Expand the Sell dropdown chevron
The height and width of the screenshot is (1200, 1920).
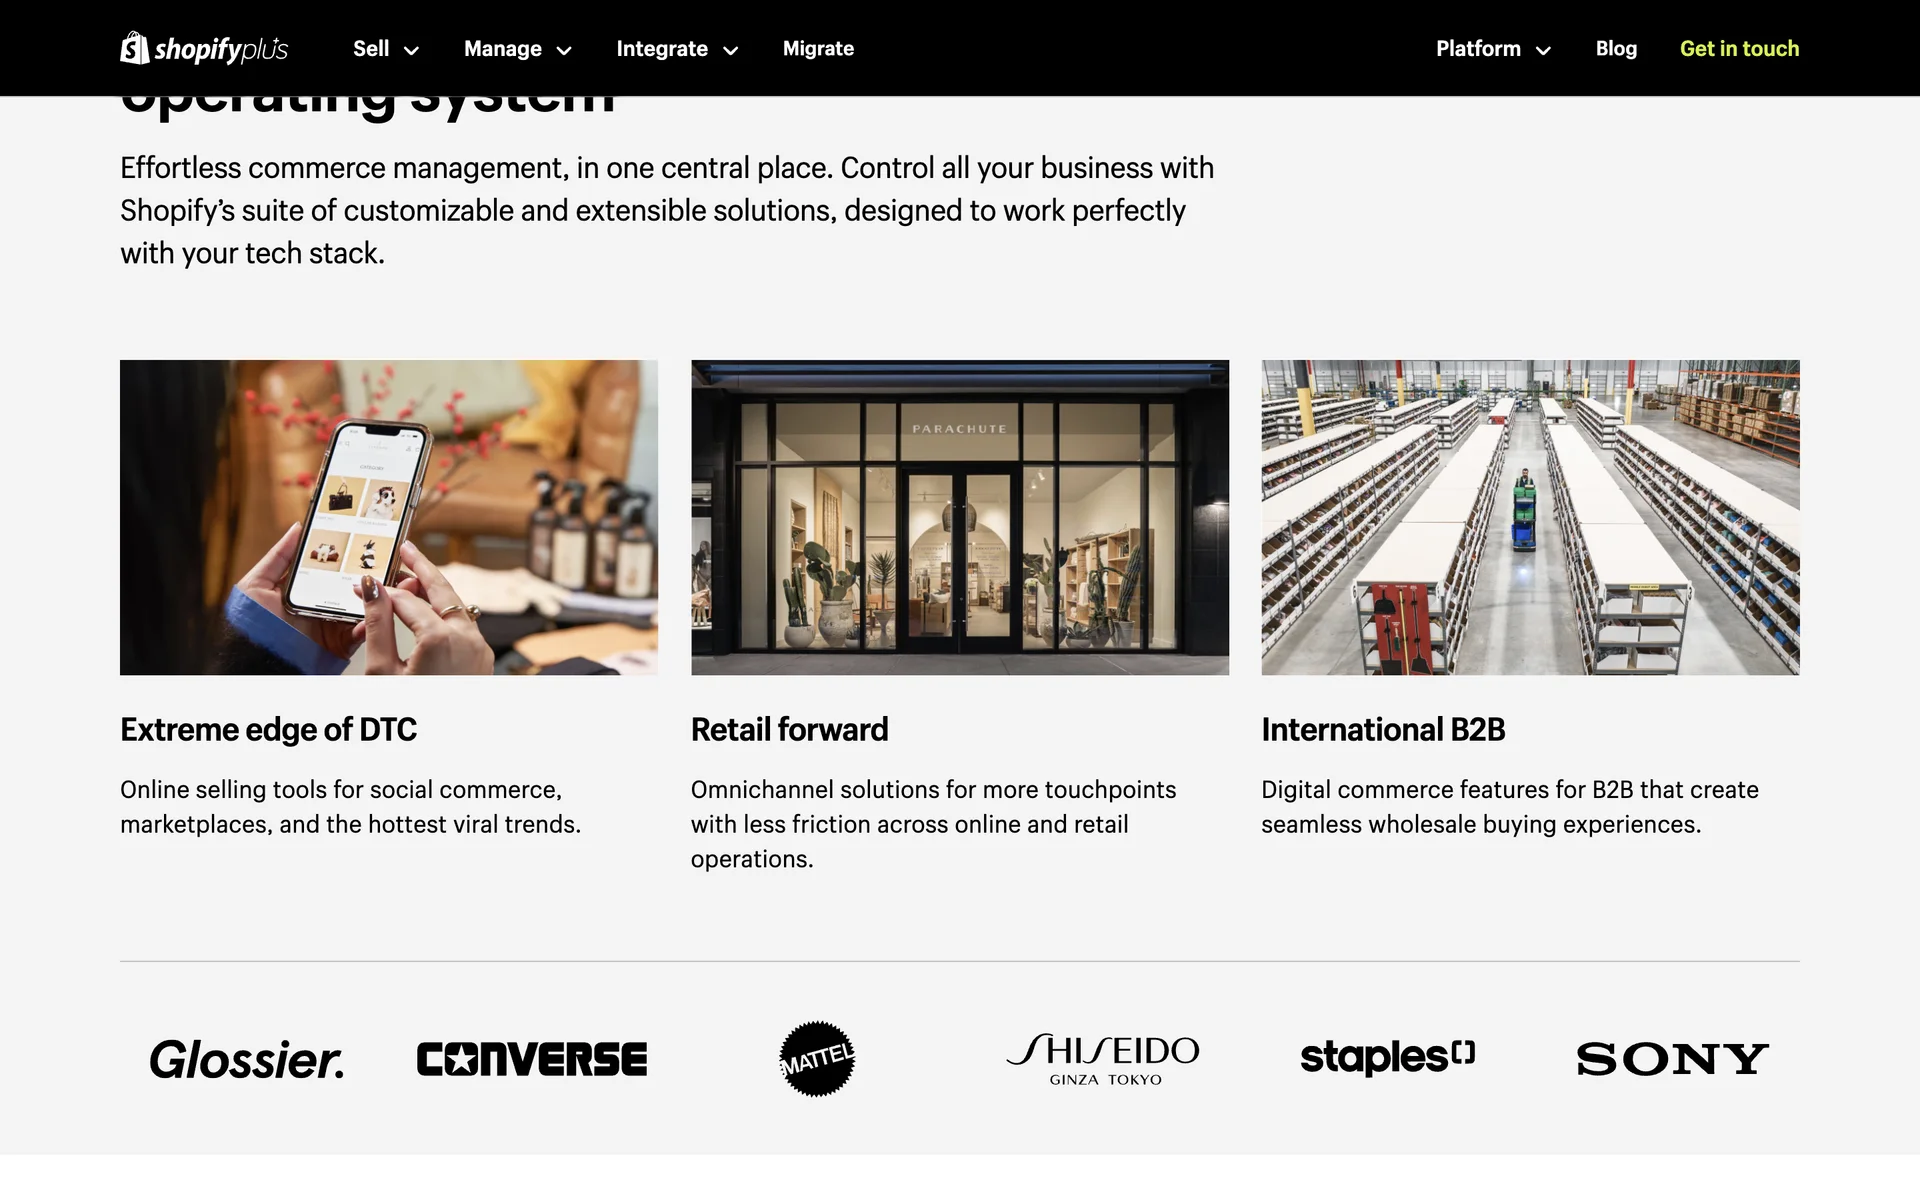pos(411,50)
